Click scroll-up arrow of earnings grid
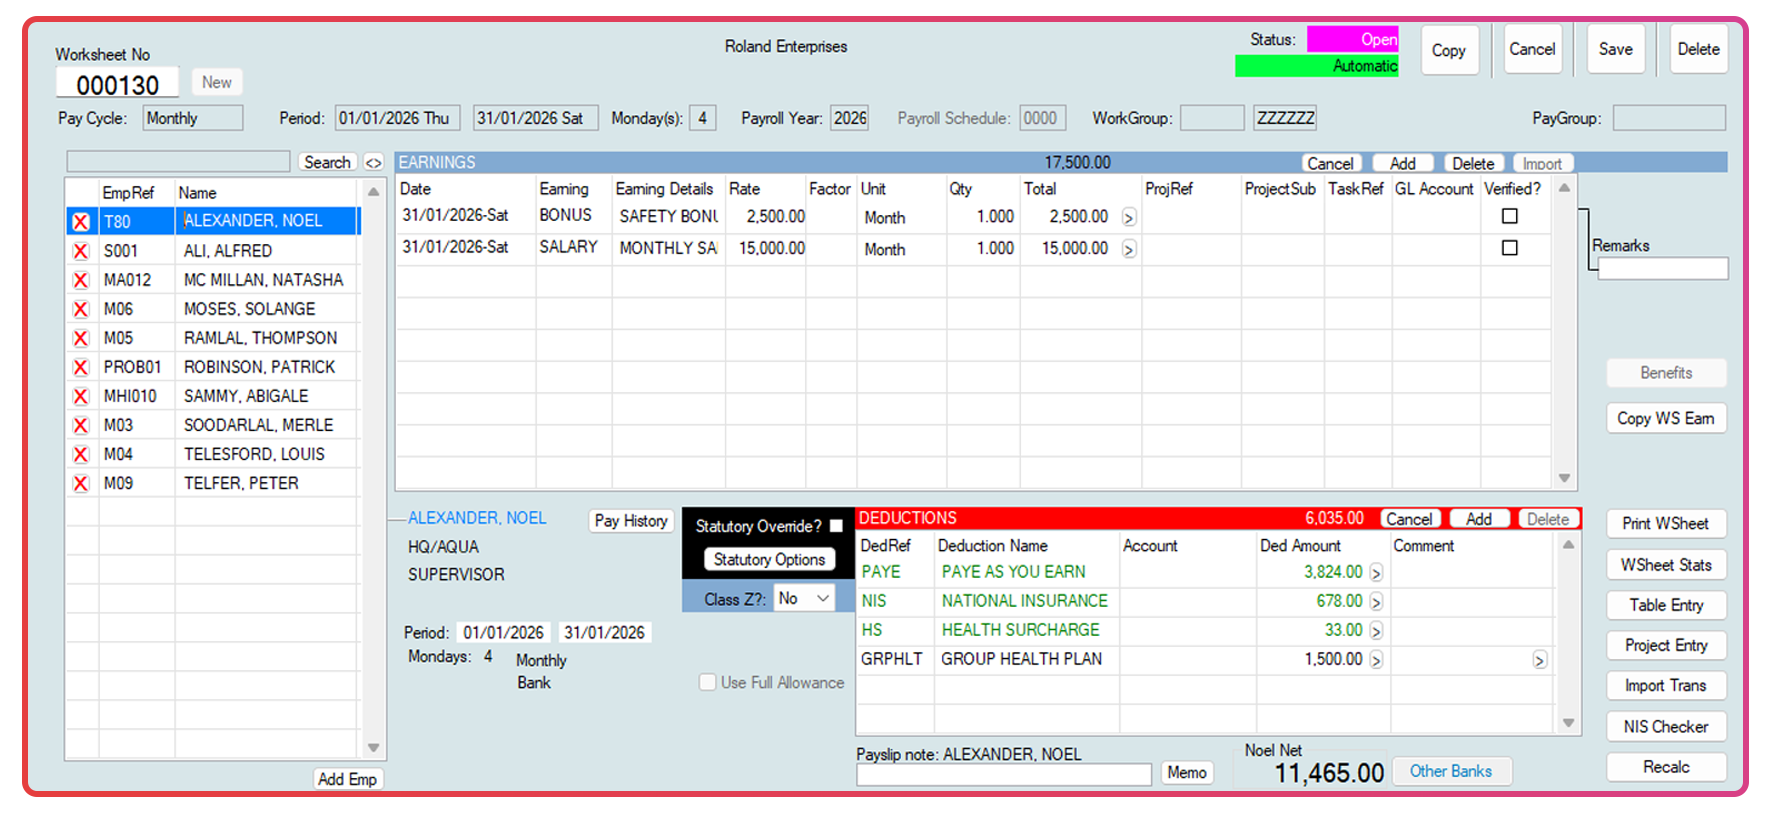Viewport: 1768px width, 813px height. point(1564,188)
